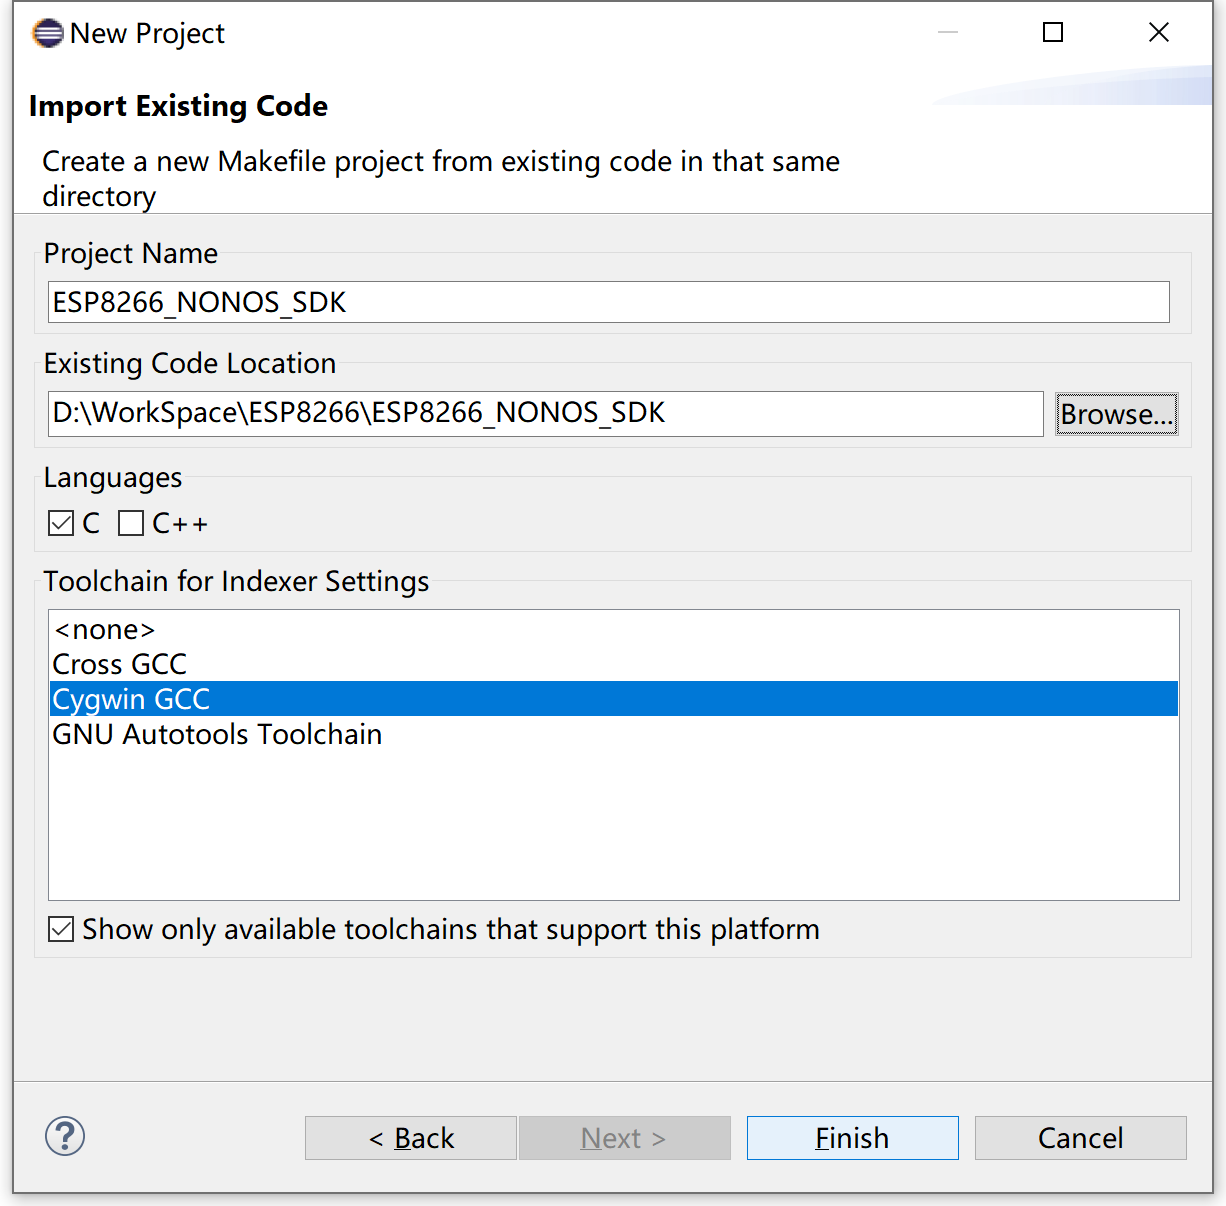Enable the C language checkbox
The image size is (1226, 1206).
coord(61,522)
